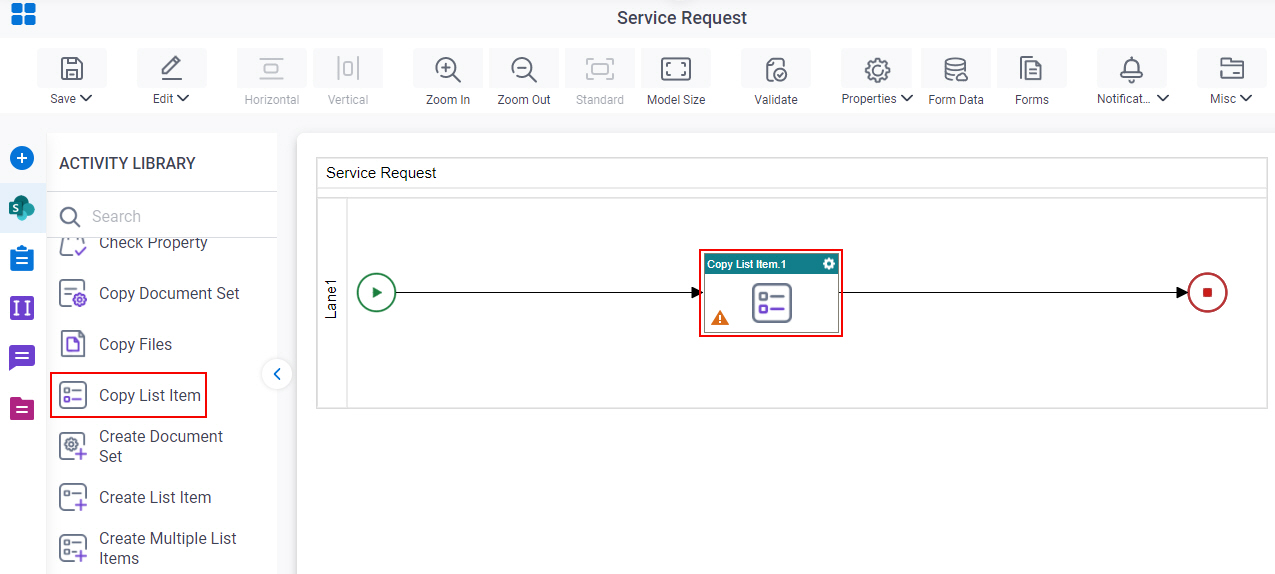Click the search magnifier icon
The height and width of the screenshot is (574, 1275).
coord(70,216)
